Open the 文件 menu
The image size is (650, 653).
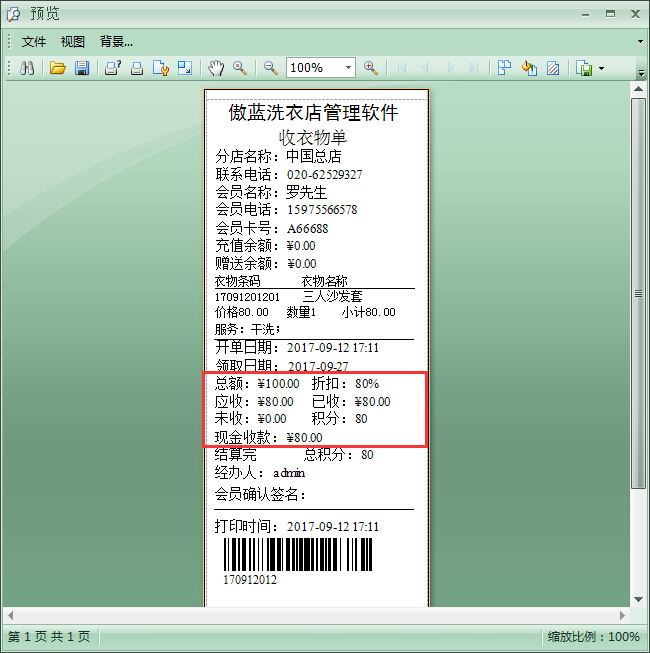tap(34, 42)
